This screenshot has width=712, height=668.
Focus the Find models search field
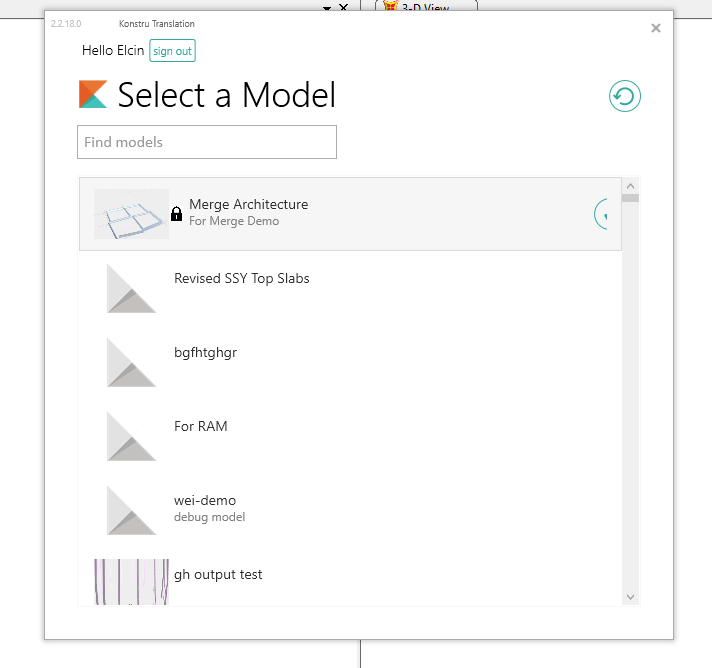(x=207, y=142)
